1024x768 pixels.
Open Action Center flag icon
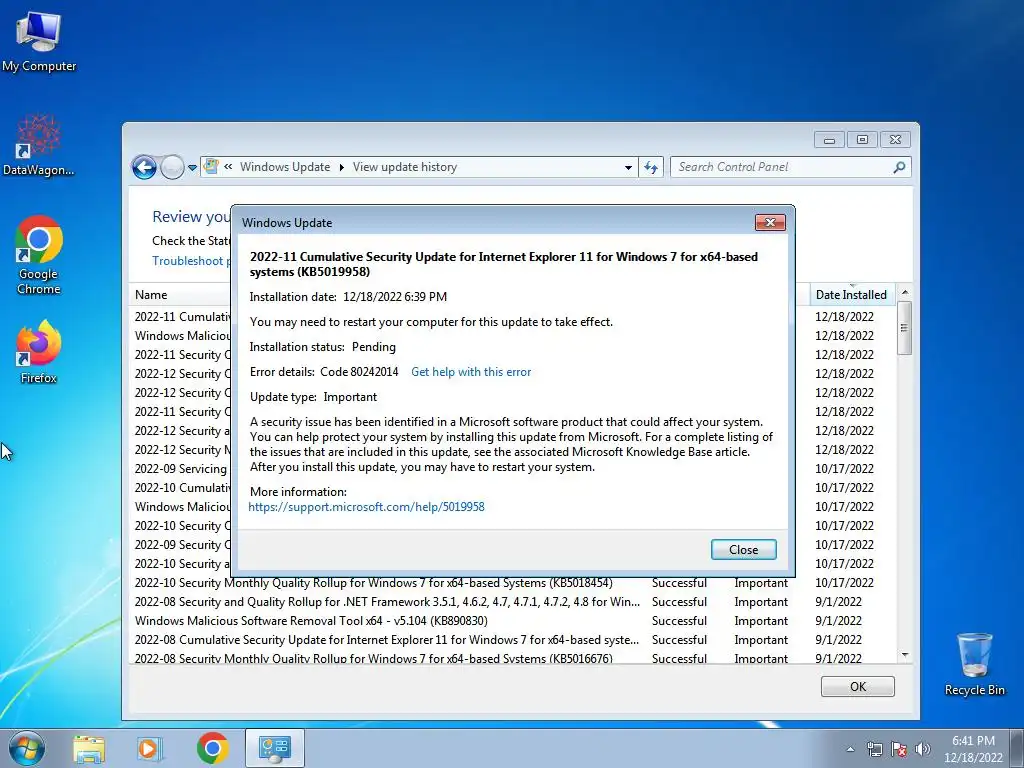pyautogui.click(x=899, y=749)
